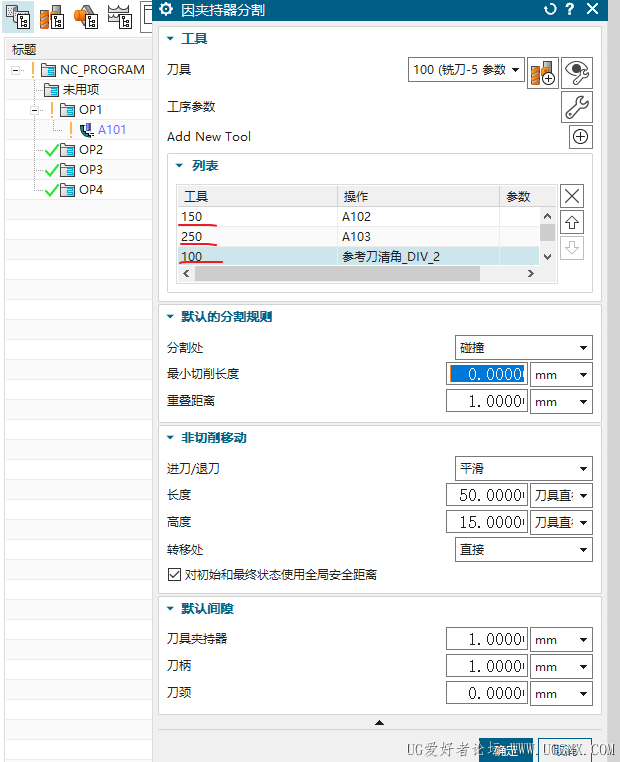This screenshot has width=620, height=762.
Task: Collapse the 默认间隙 section
Action: 170,608
